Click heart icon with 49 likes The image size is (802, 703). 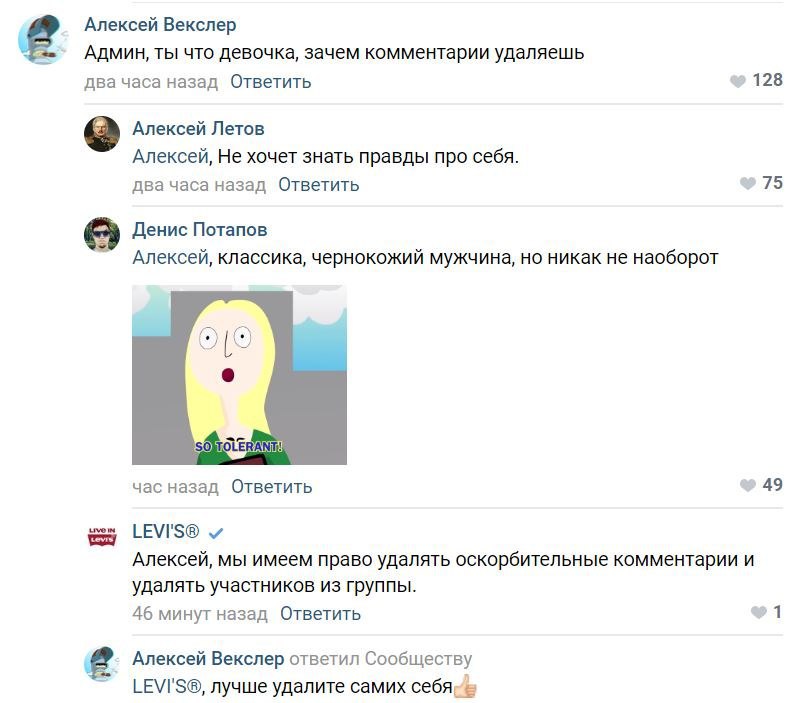(747, 485)
